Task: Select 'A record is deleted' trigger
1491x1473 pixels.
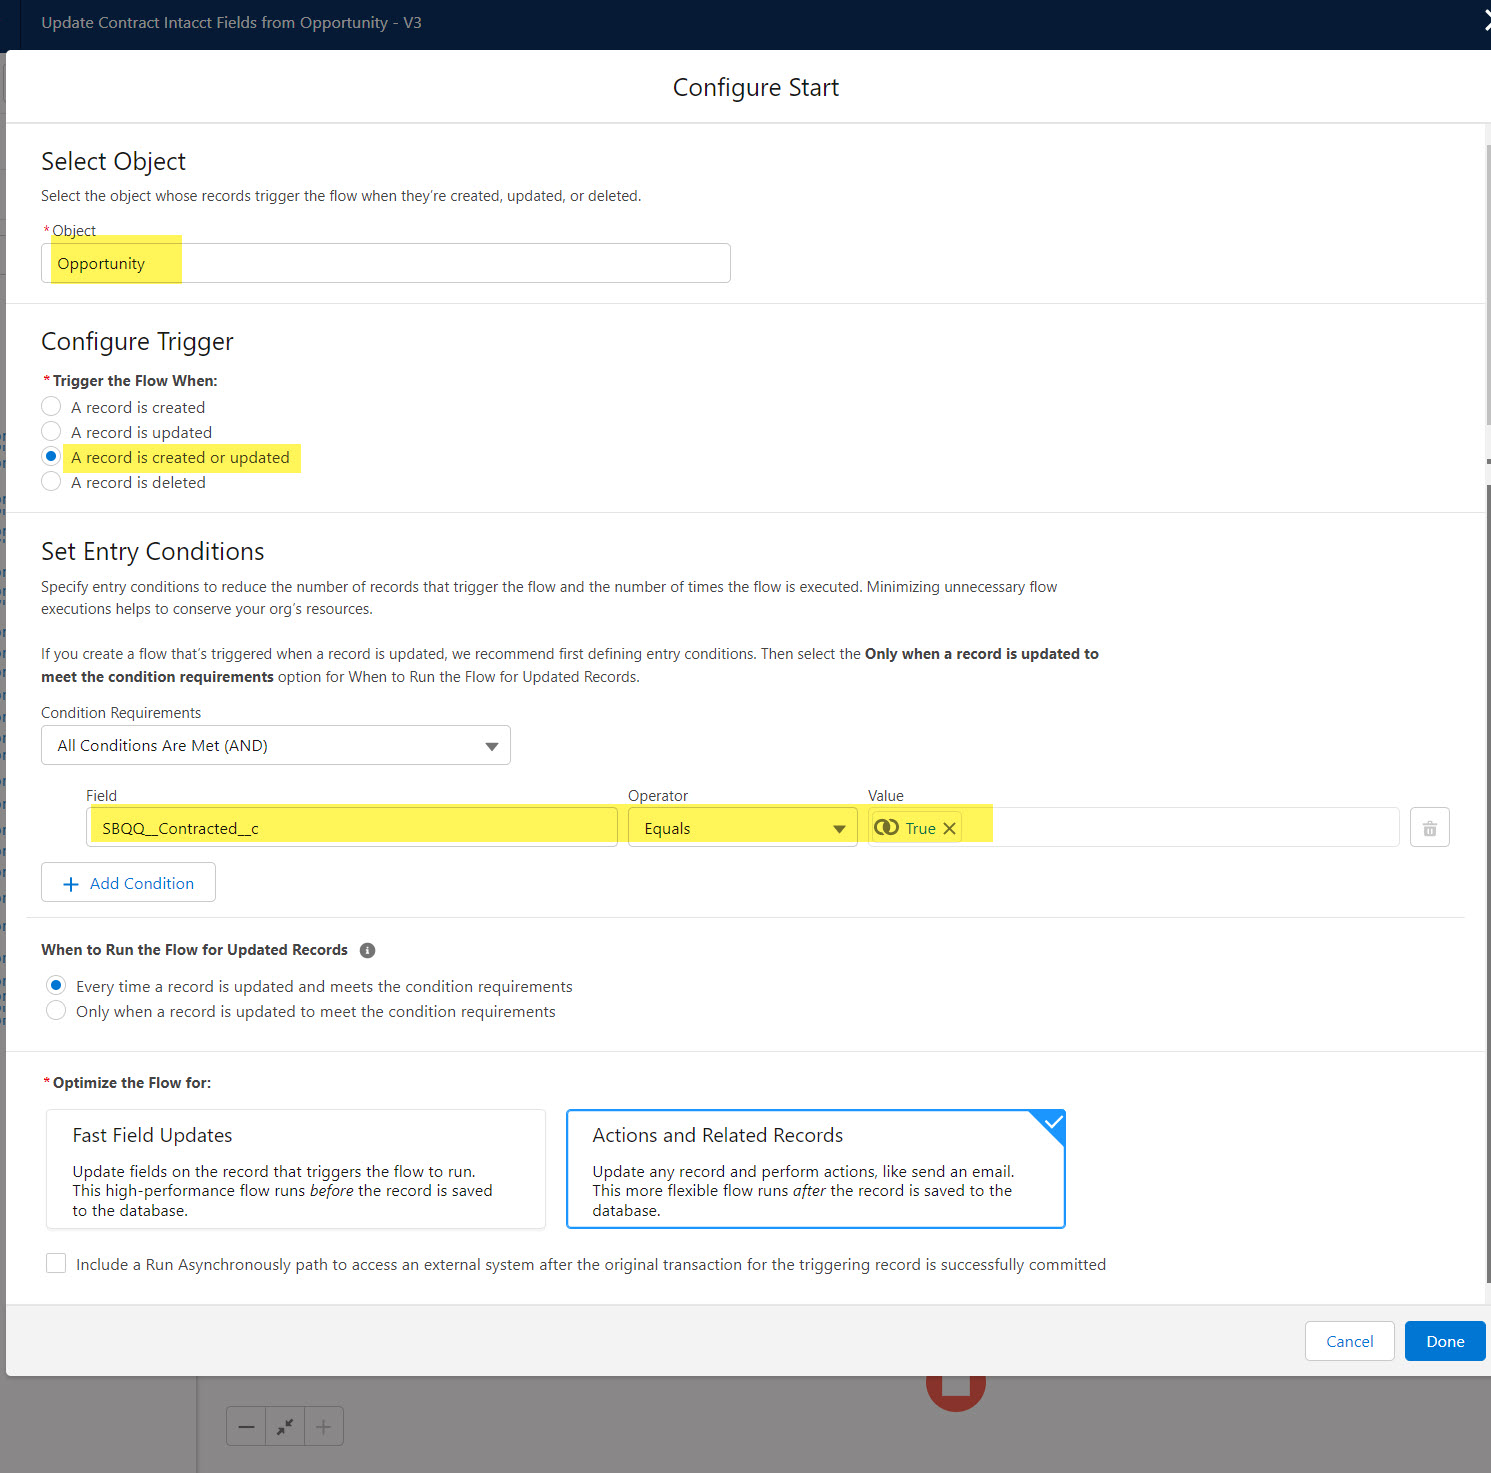Action: pos(52,482)
